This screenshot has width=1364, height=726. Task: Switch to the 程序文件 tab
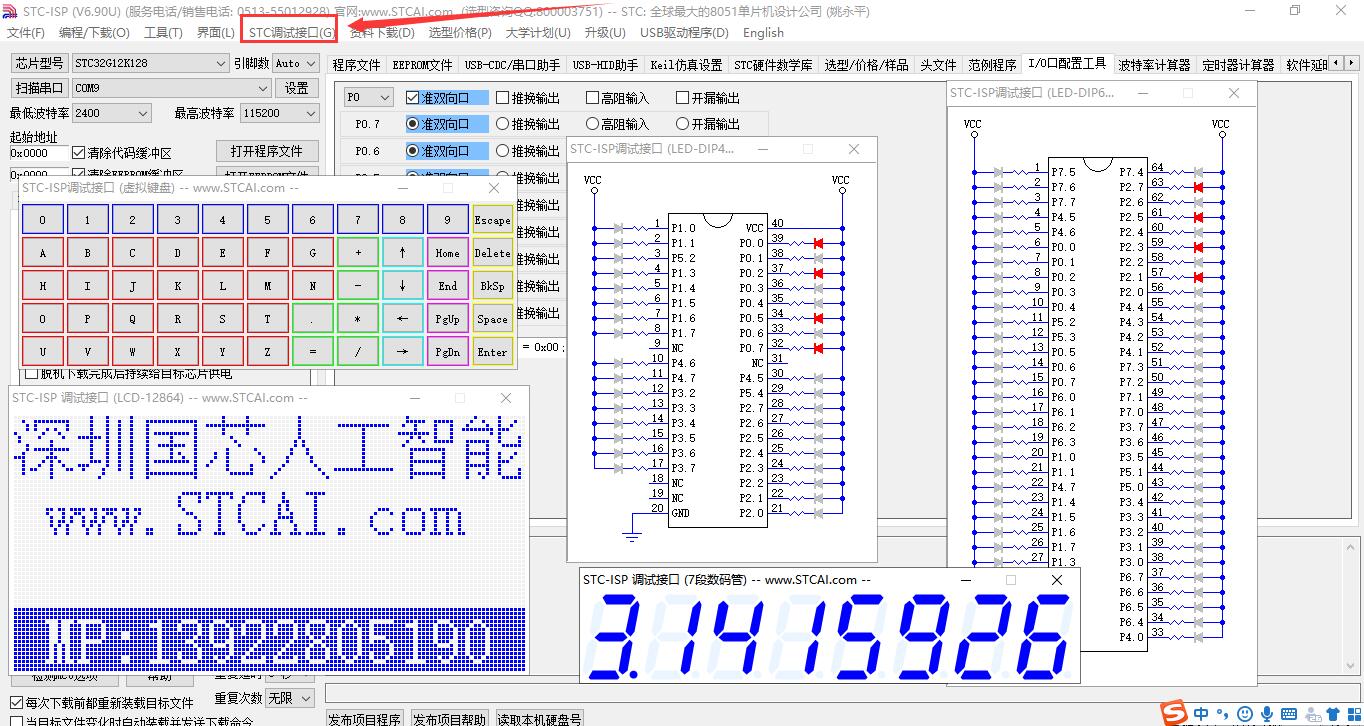(x=356, y=65)
